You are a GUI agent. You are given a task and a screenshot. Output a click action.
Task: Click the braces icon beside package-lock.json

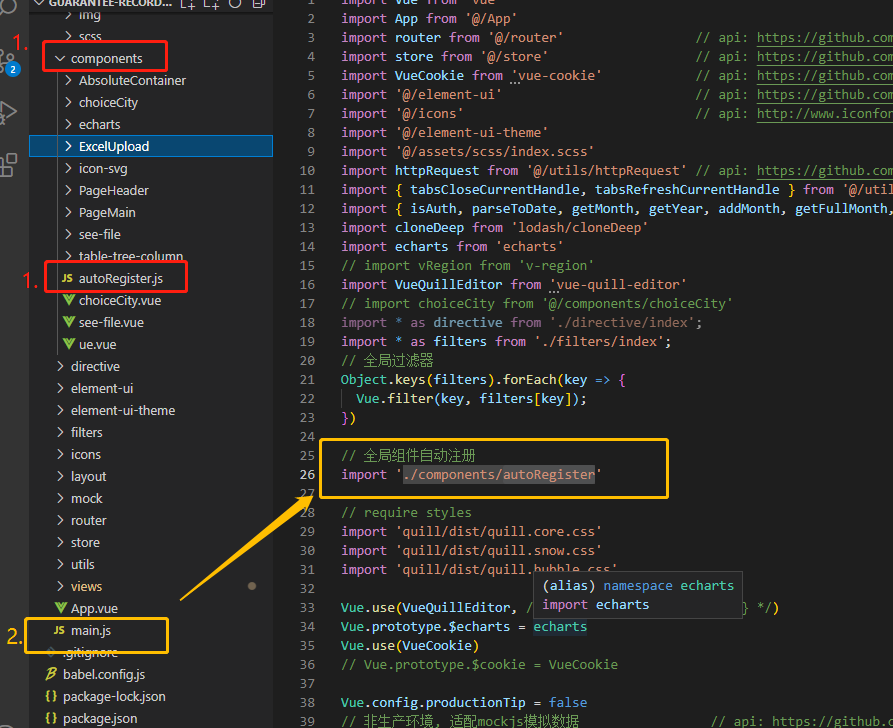point(51,696)
